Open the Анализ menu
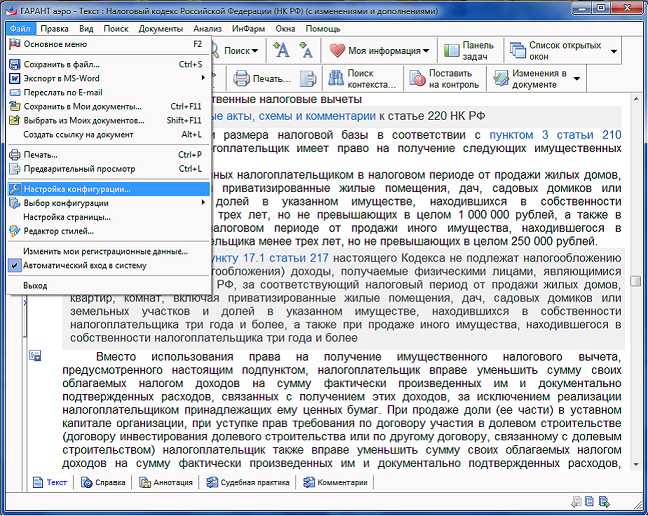The width and height of the screenshot is (648, 516). pyautogui.click(x=207, y=29)
